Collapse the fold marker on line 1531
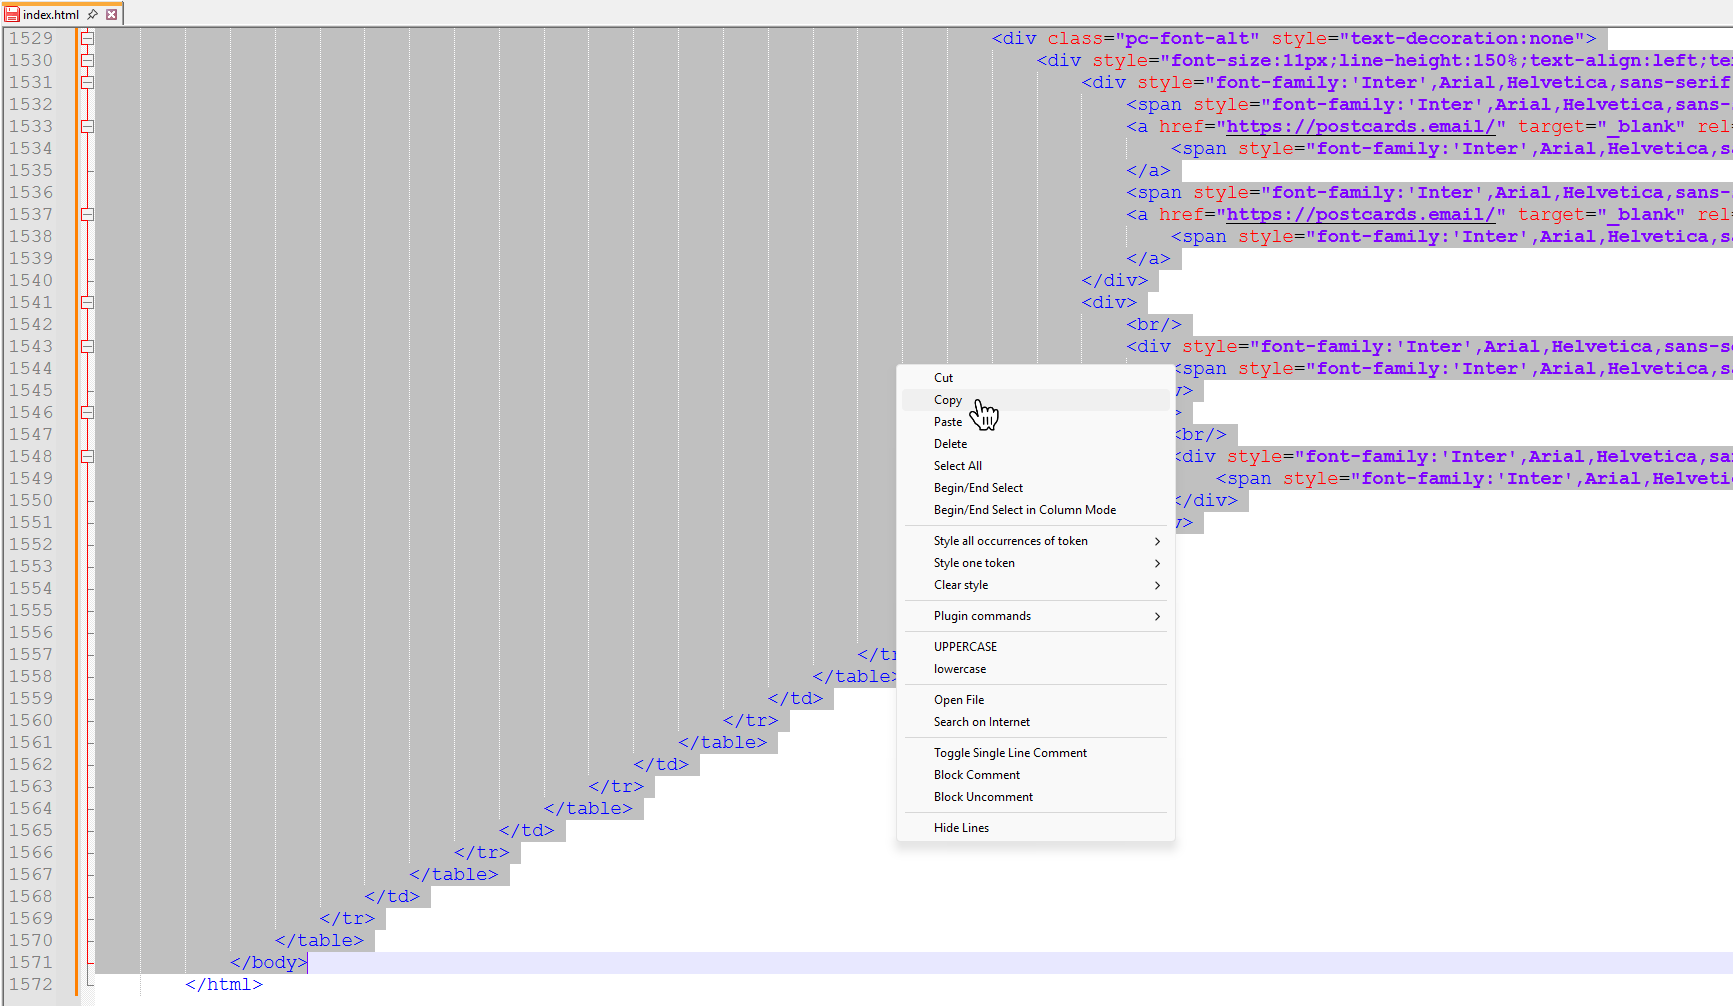 pyautogui.click(x=87, y=82)
